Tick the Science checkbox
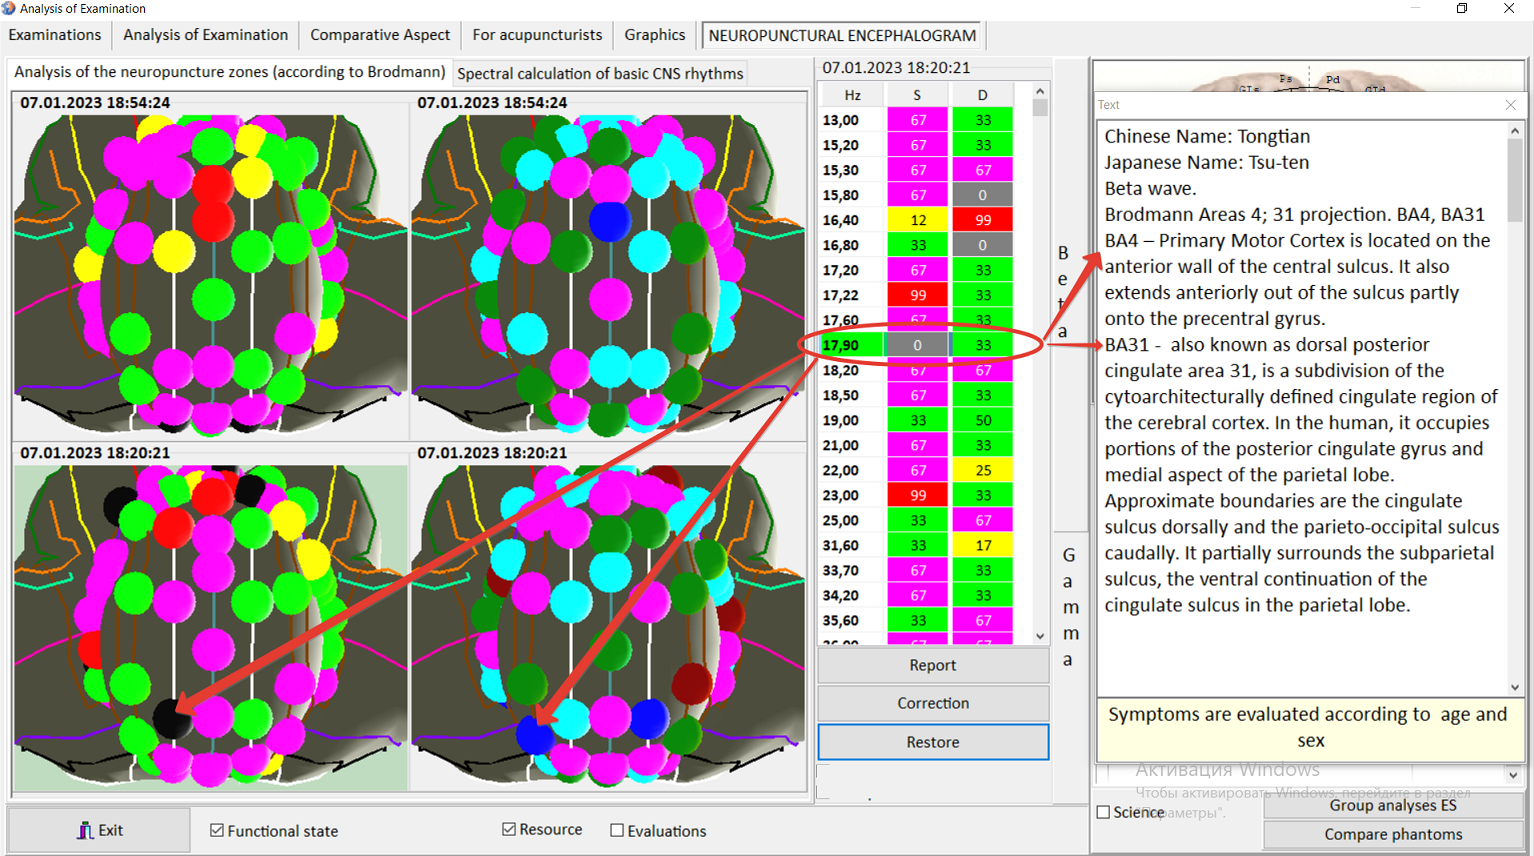 click(1103, 812)
